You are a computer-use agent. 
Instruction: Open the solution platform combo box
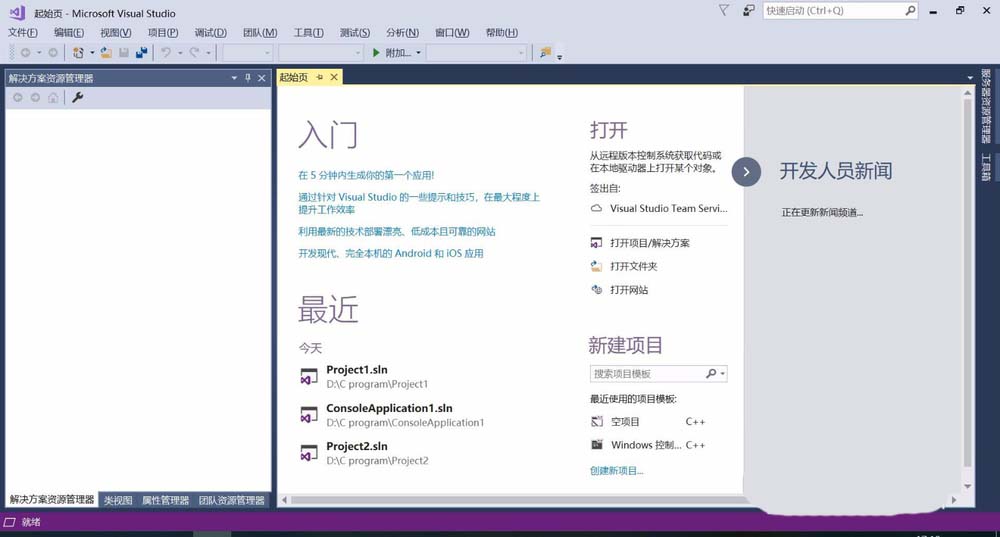(321, 53)
